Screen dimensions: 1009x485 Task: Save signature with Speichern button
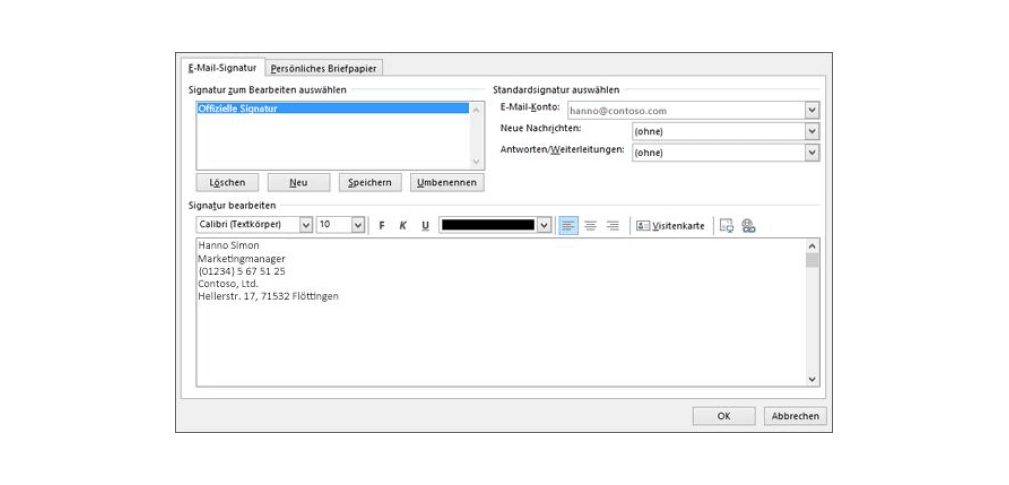(370, 183)
